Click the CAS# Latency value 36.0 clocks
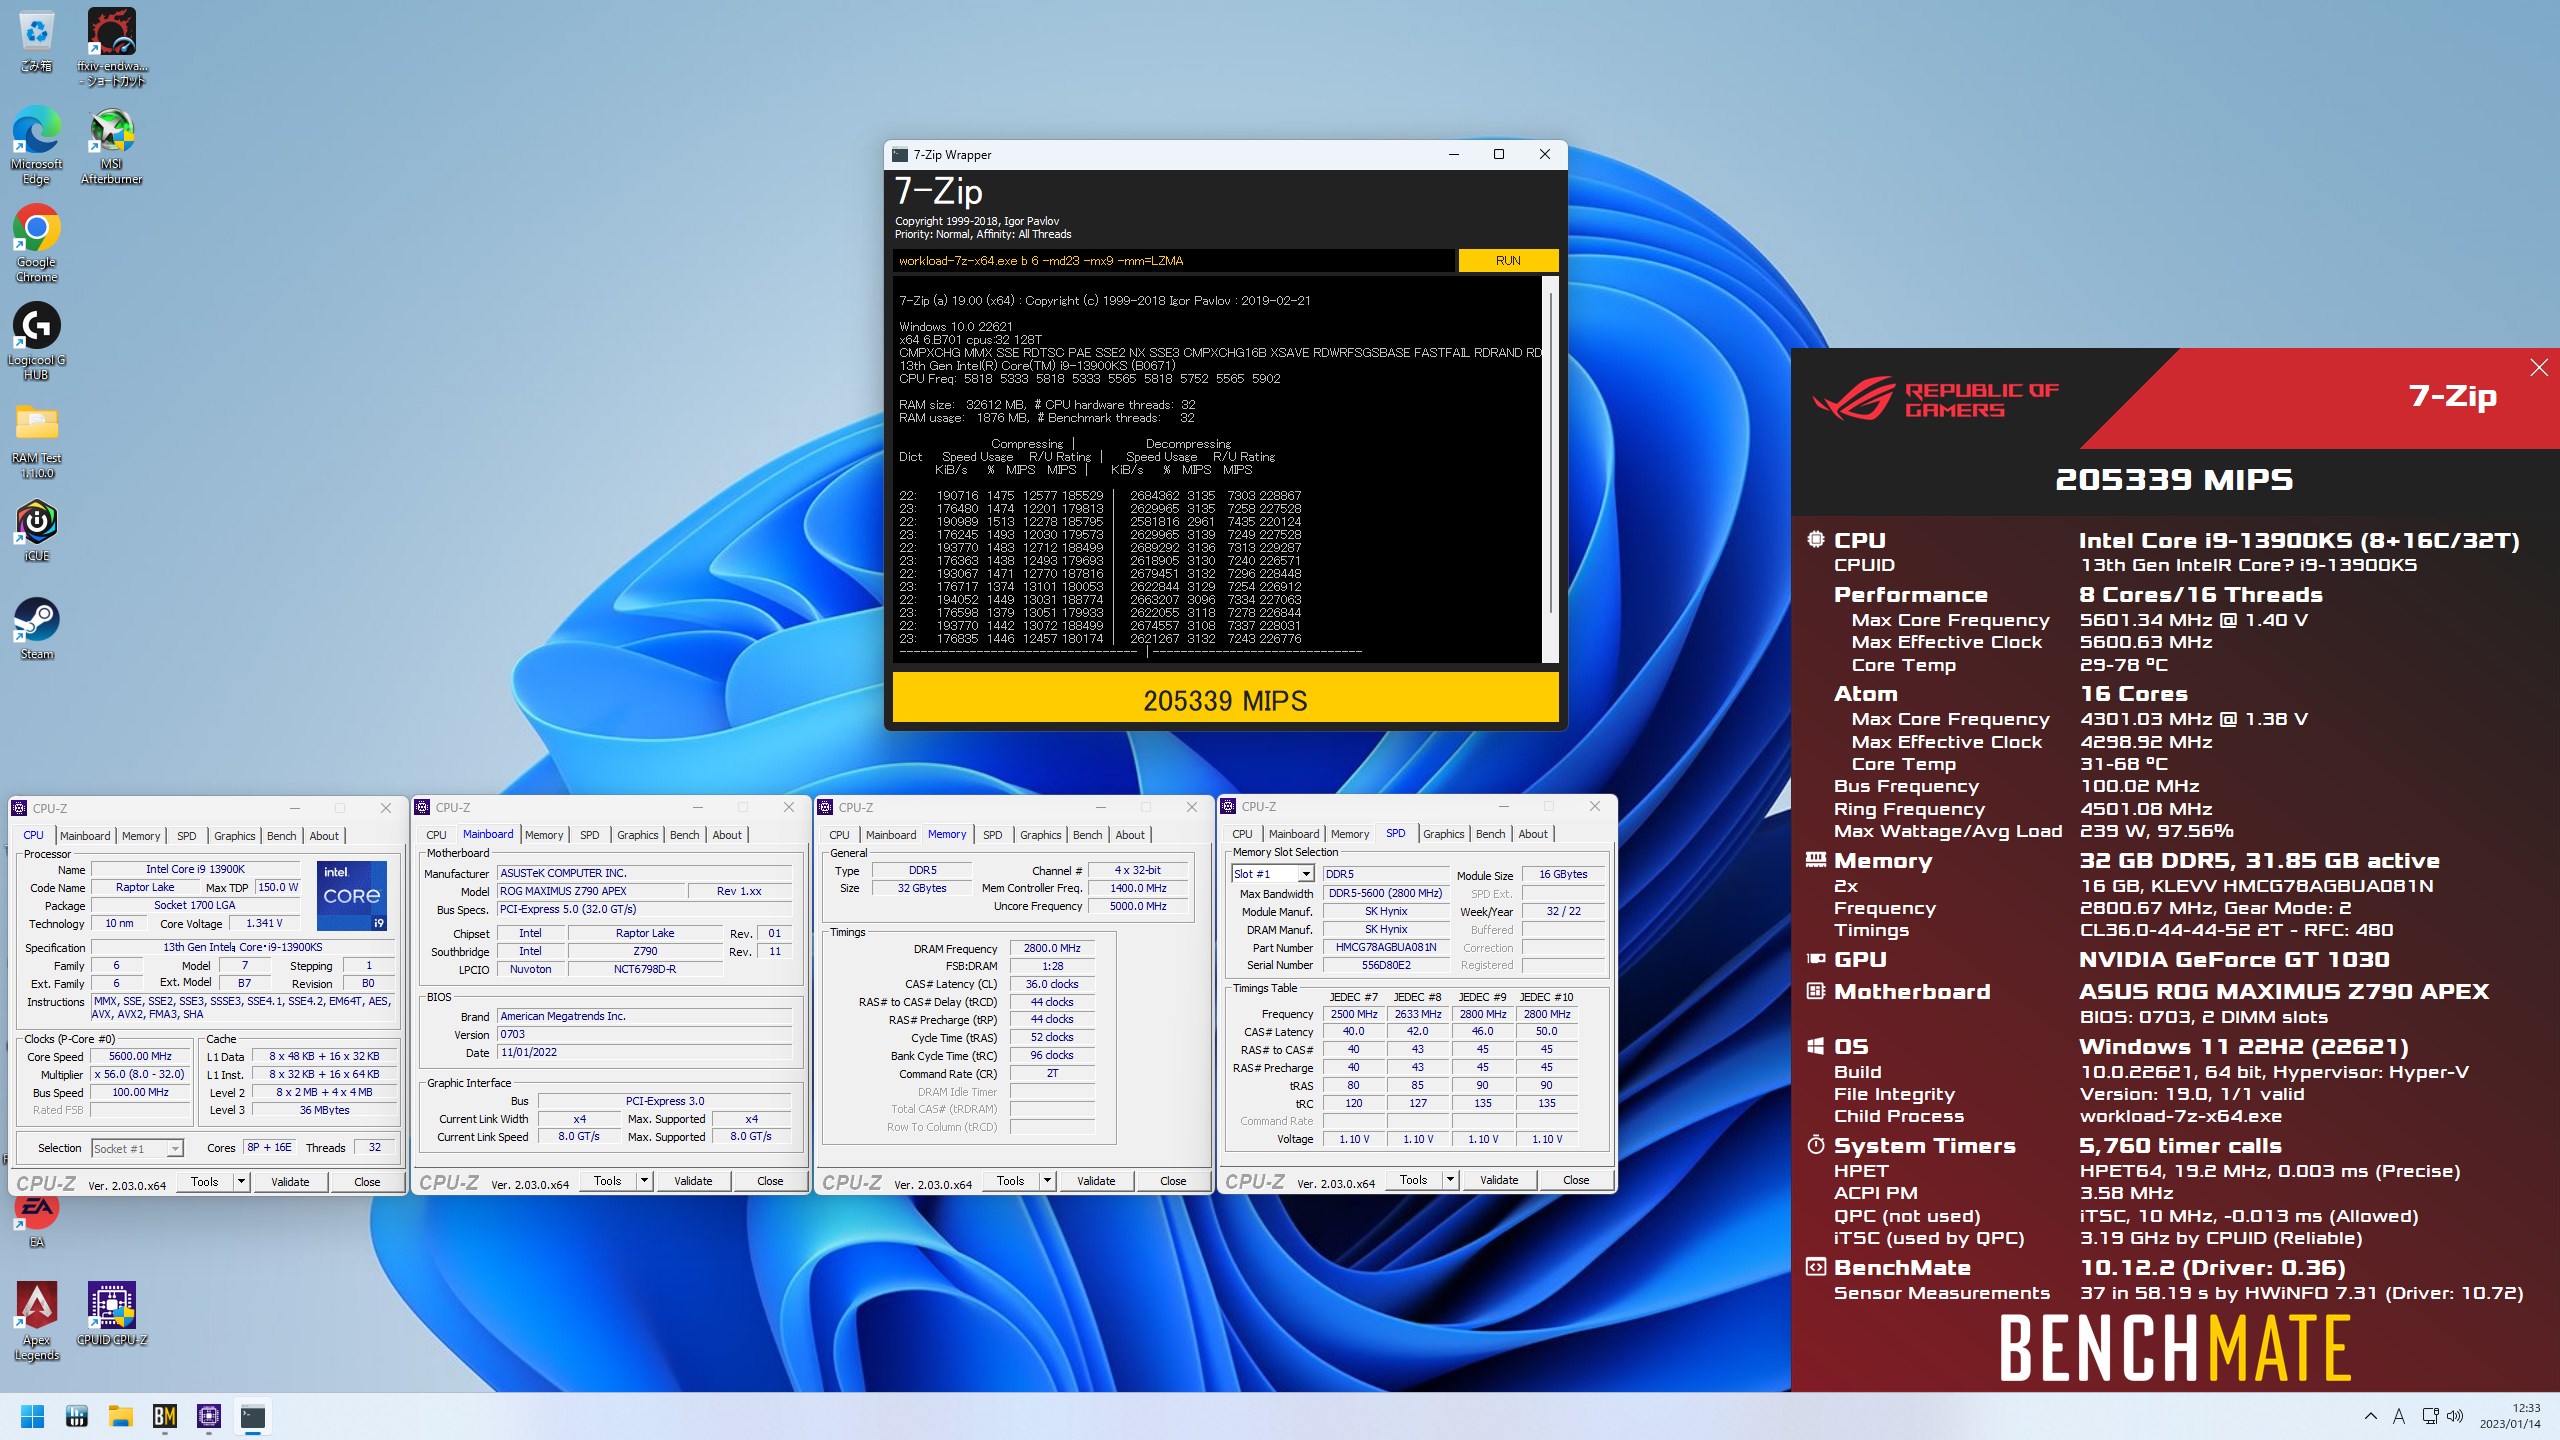The image size is (2560, 1440). 1052,985
